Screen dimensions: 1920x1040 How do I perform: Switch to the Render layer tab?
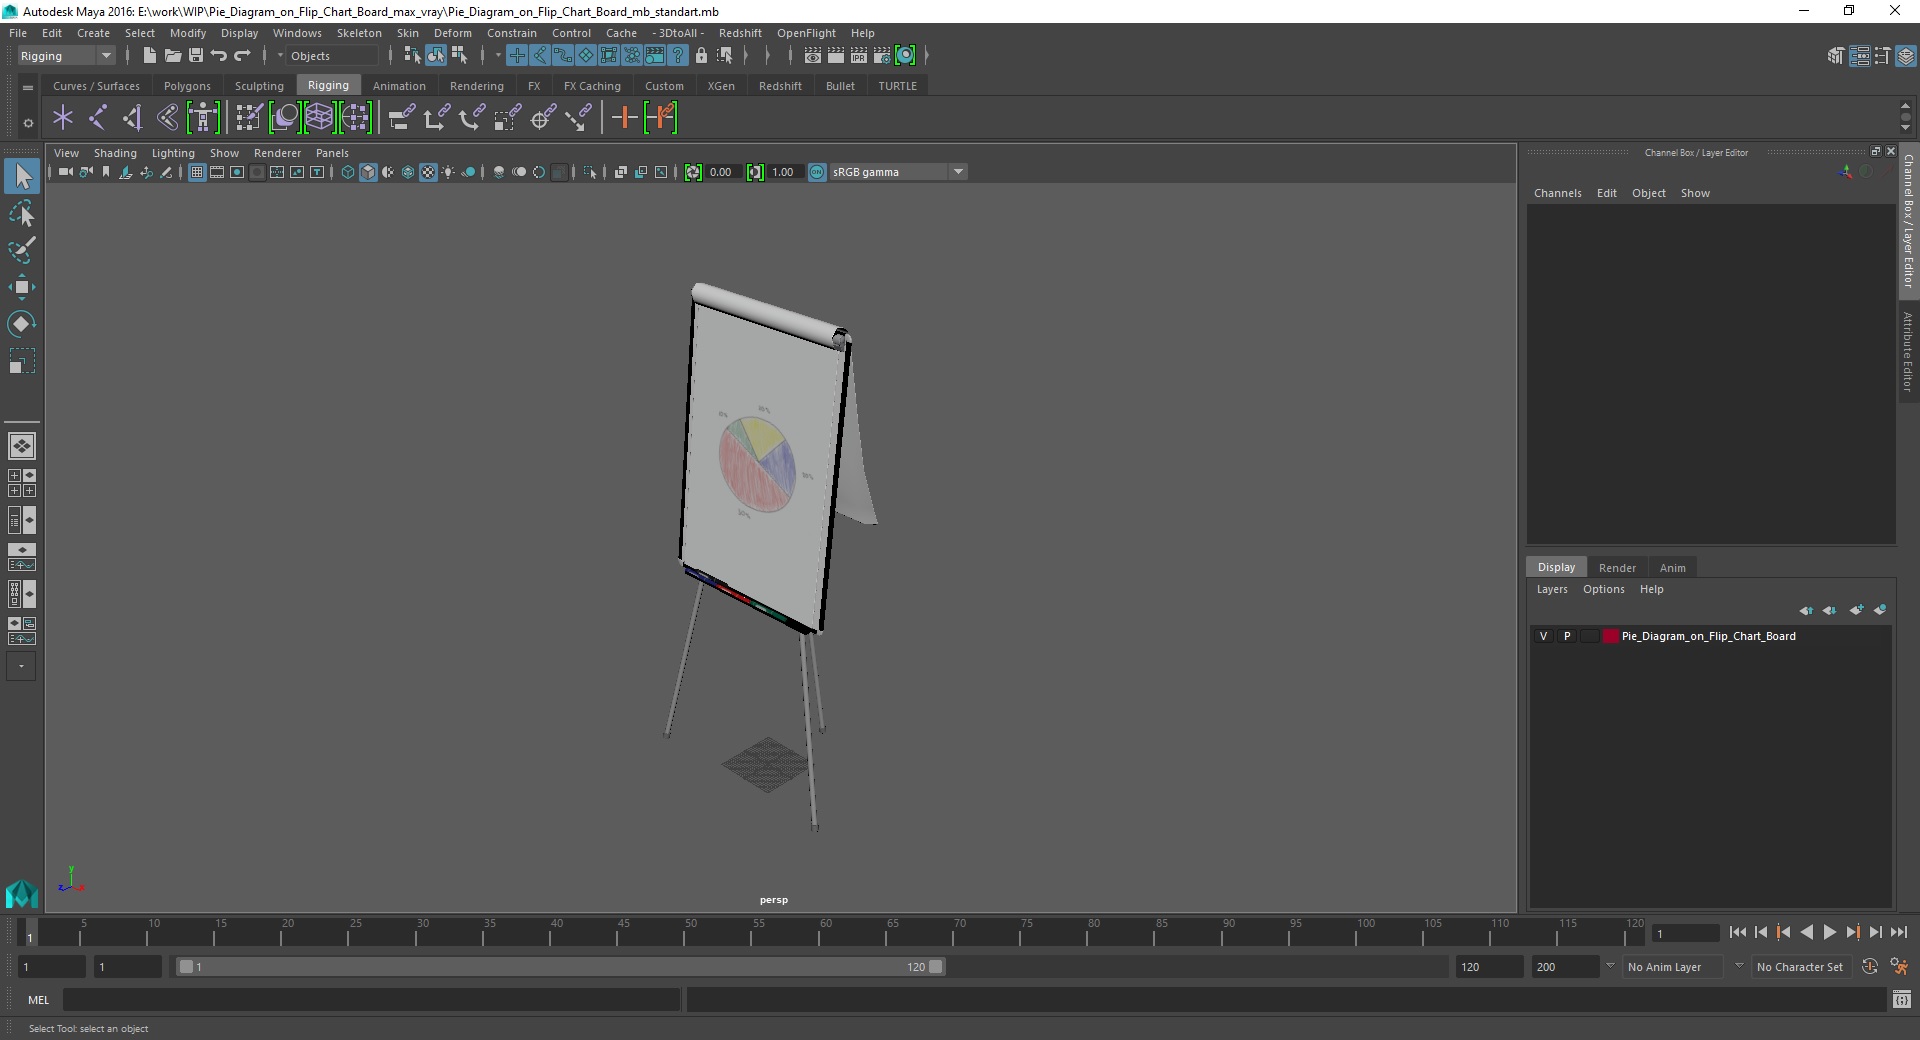(x=1617, y=567)
